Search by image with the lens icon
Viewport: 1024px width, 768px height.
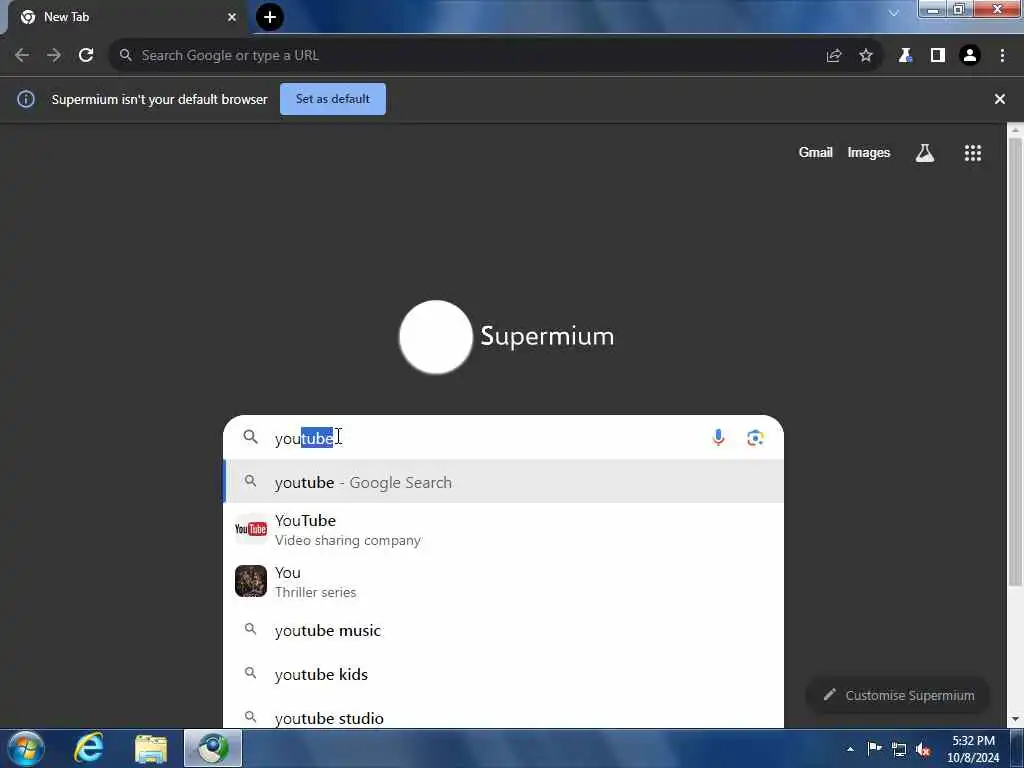click(756, 438)
